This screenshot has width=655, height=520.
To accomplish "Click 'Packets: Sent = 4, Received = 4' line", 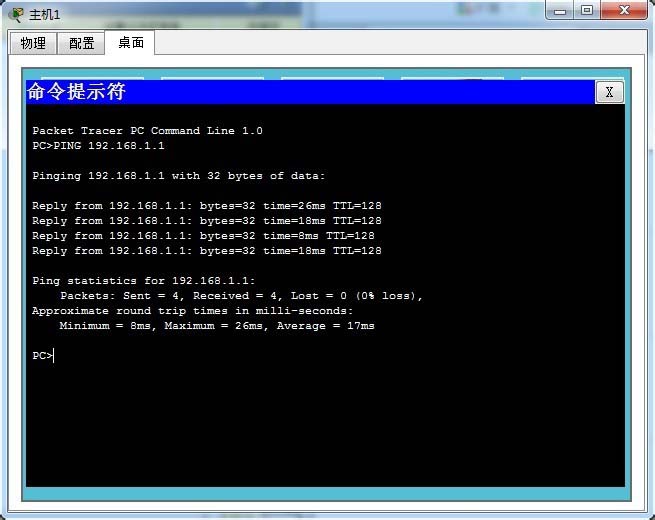I will click(x=241, y=296).
